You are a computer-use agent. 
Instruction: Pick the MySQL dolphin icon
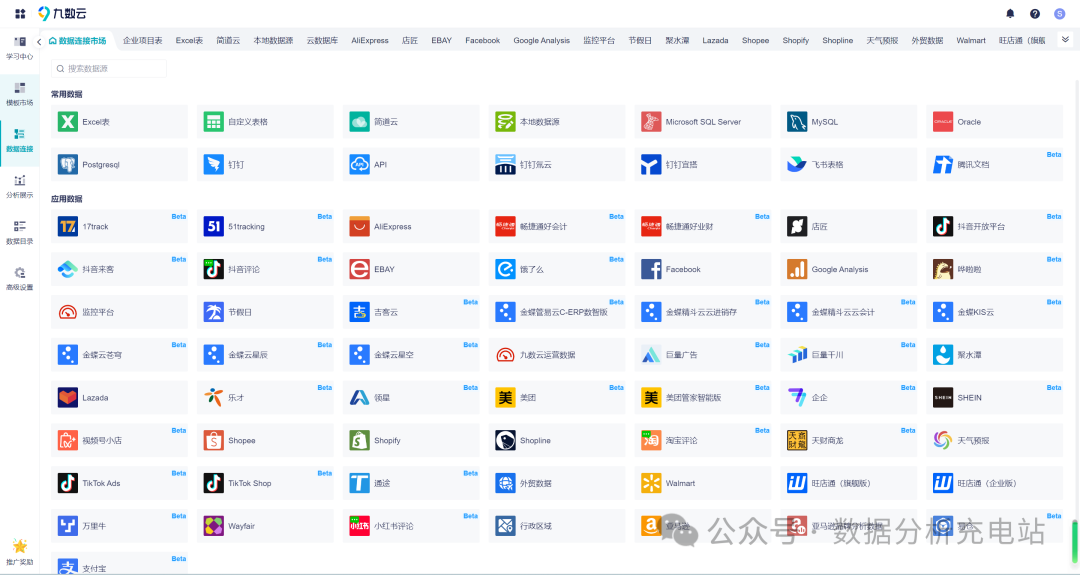click(x=797, y=122)
